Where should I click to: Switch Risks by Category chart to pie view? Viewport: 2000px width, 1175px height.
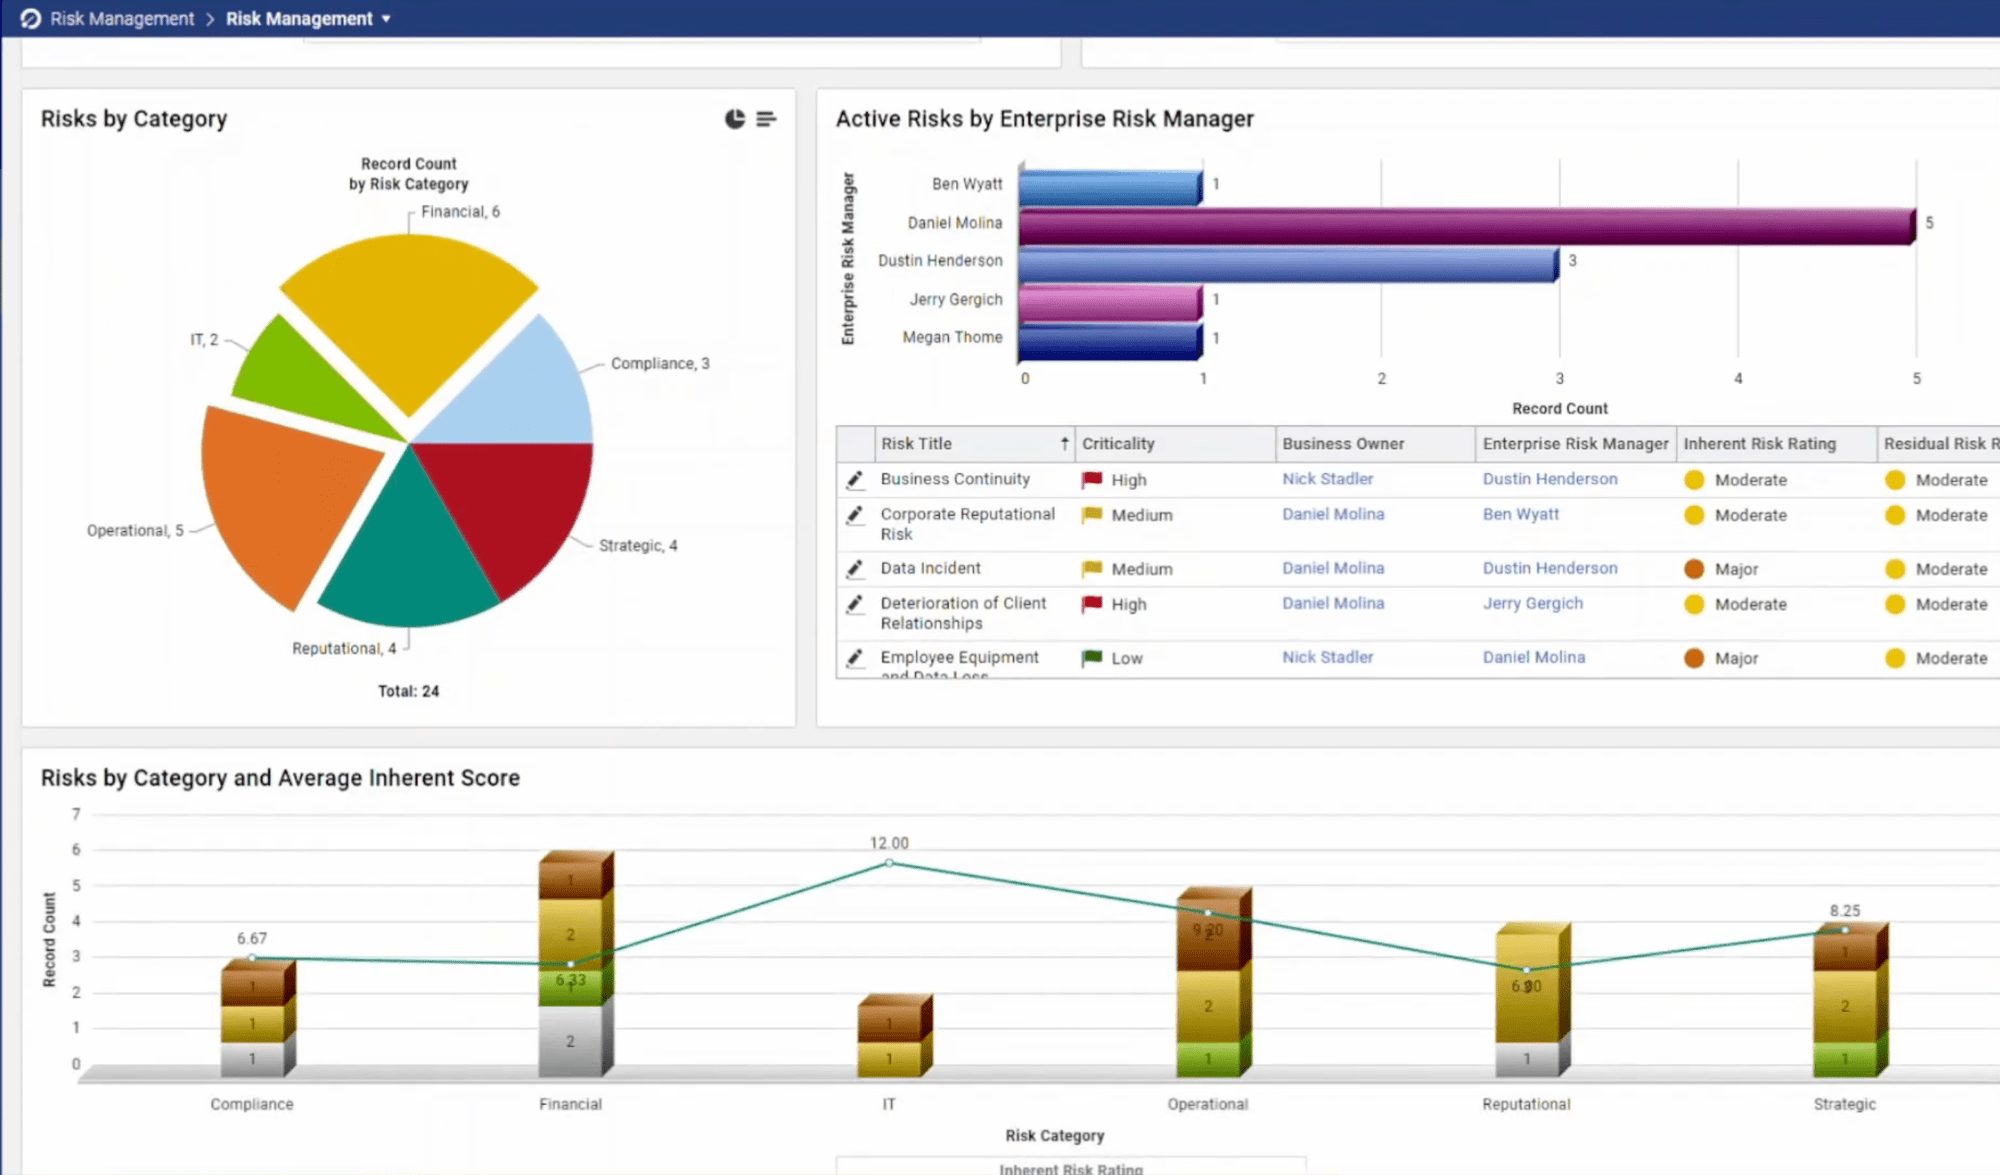[733, 118]
